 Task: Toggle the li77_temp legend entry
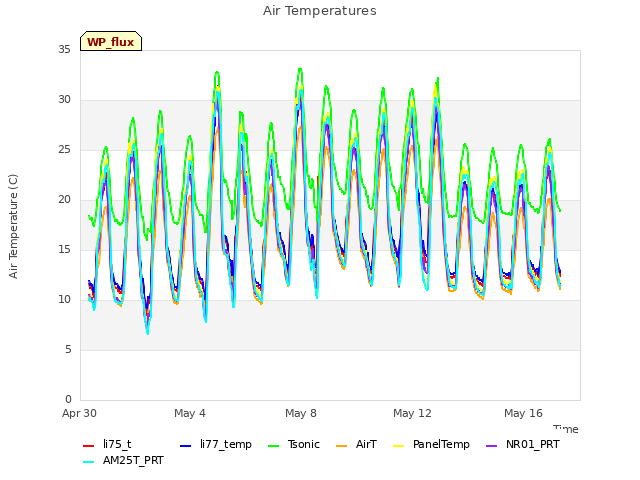pos(216,444)
